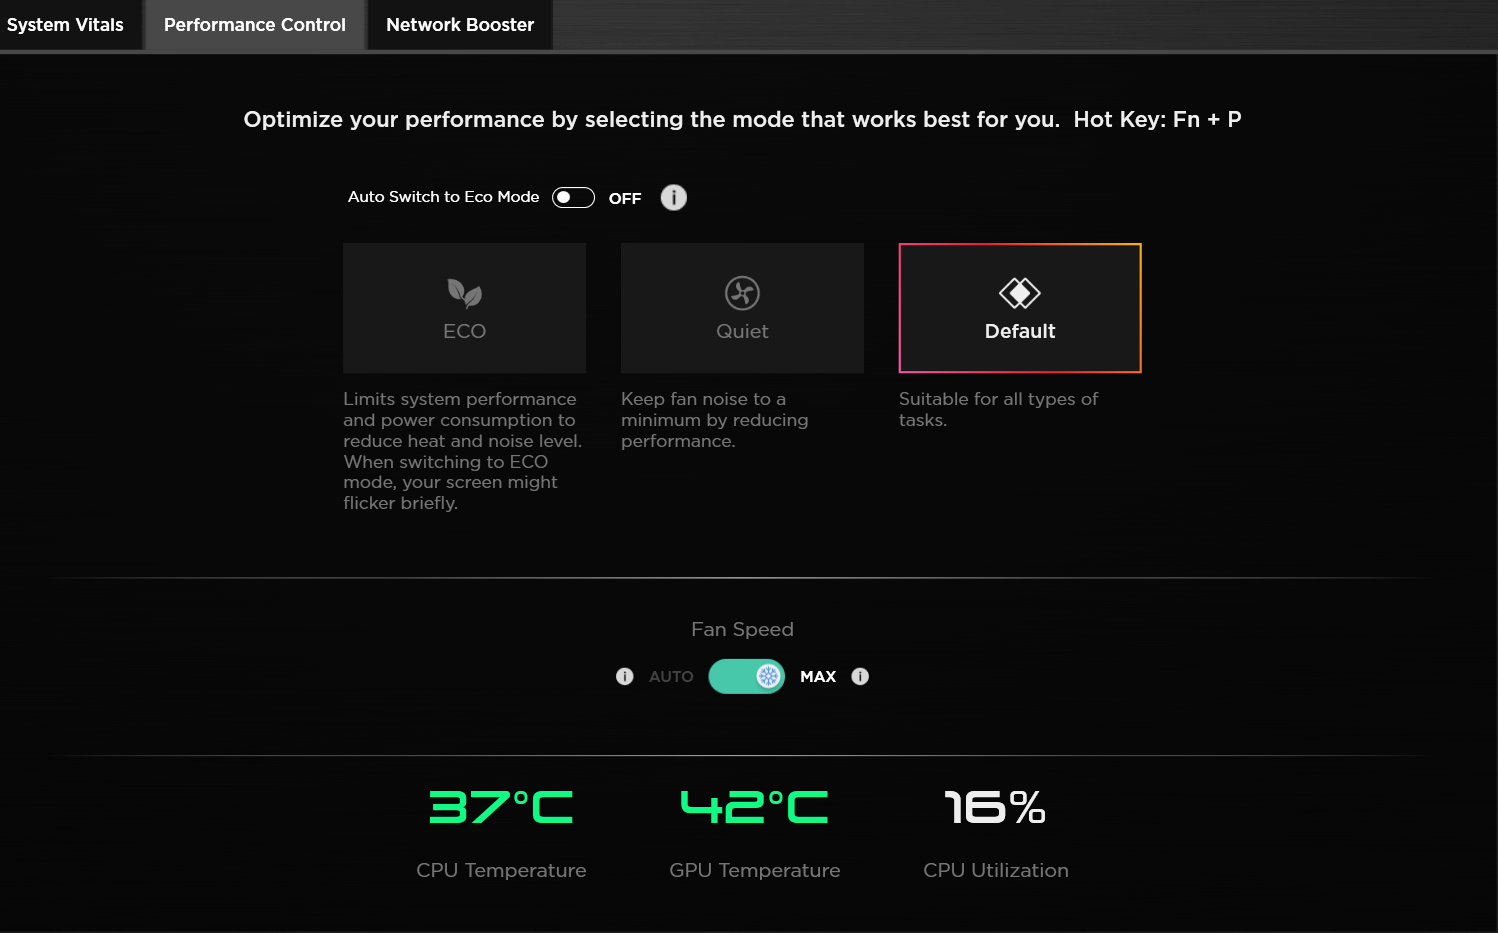
Task: Click the CPU Utilization label
Action: point(996,870)
